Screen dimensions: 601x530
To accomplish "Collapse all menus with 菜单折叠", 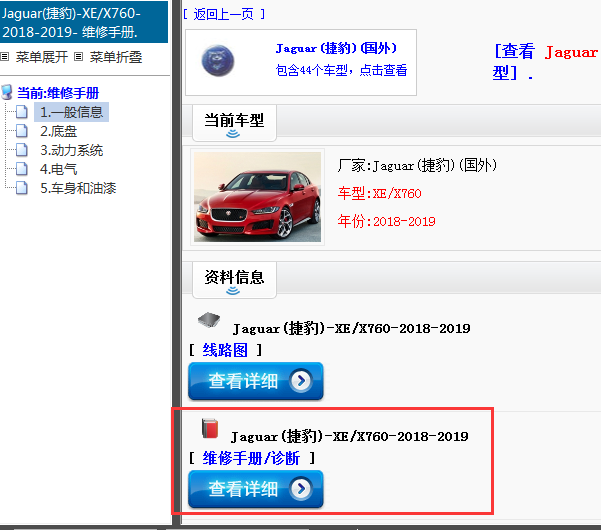I will coord(116,57).
